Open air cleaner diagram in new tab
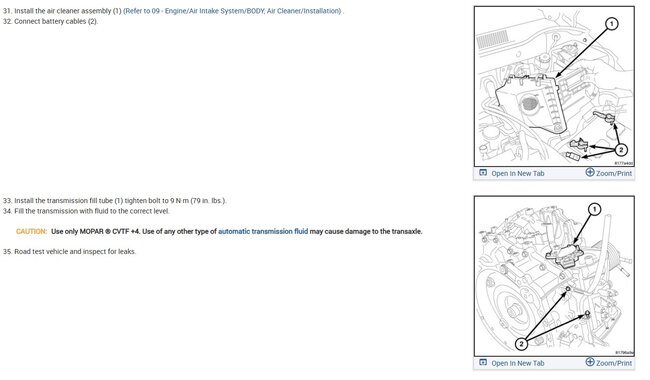Image resolution: width=650 pixels, height=380 pixels. [517, 173]
